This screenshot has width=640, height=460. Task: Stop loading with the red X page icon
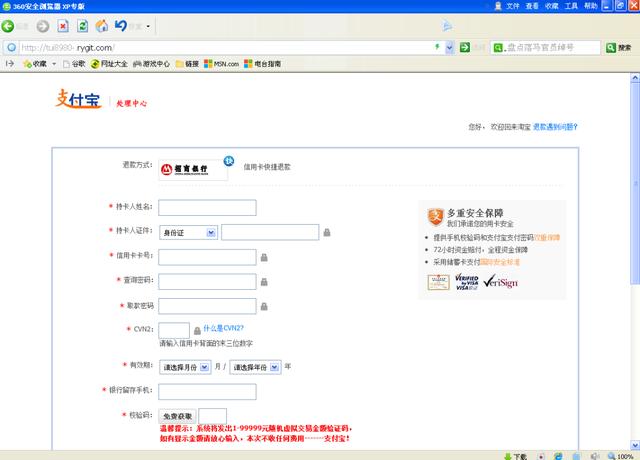pos(63,27)
